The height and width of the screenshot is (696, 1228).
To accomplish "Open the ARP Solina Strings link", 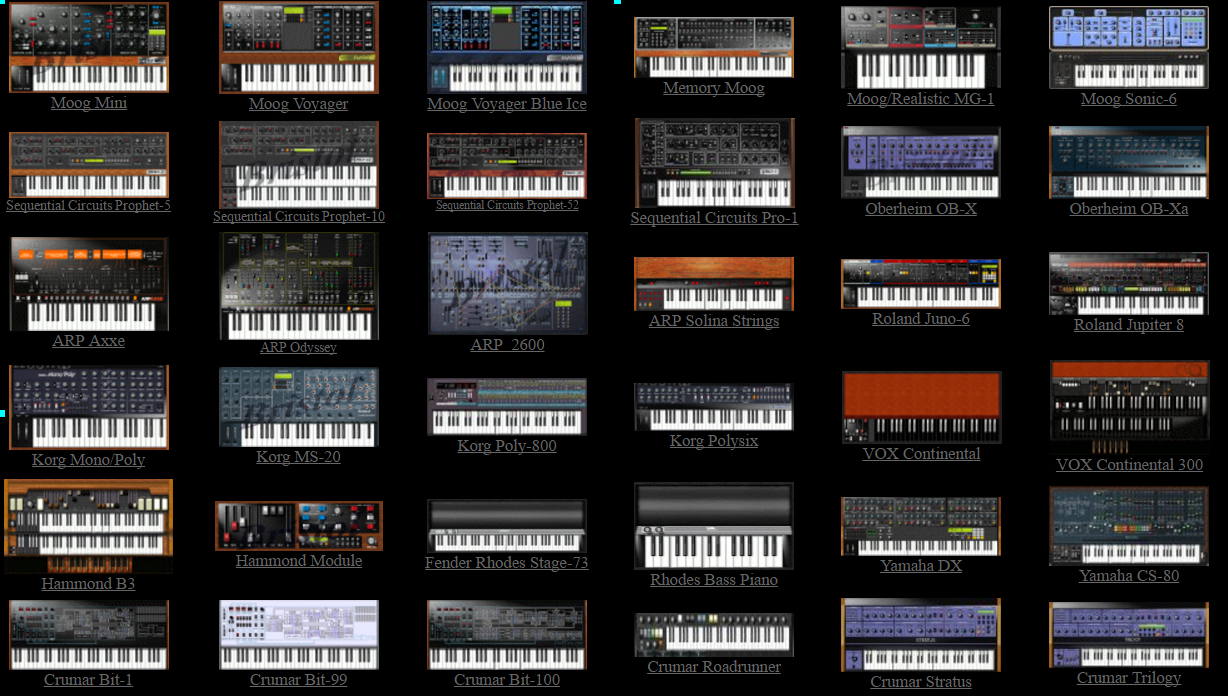I will point(713,321).
